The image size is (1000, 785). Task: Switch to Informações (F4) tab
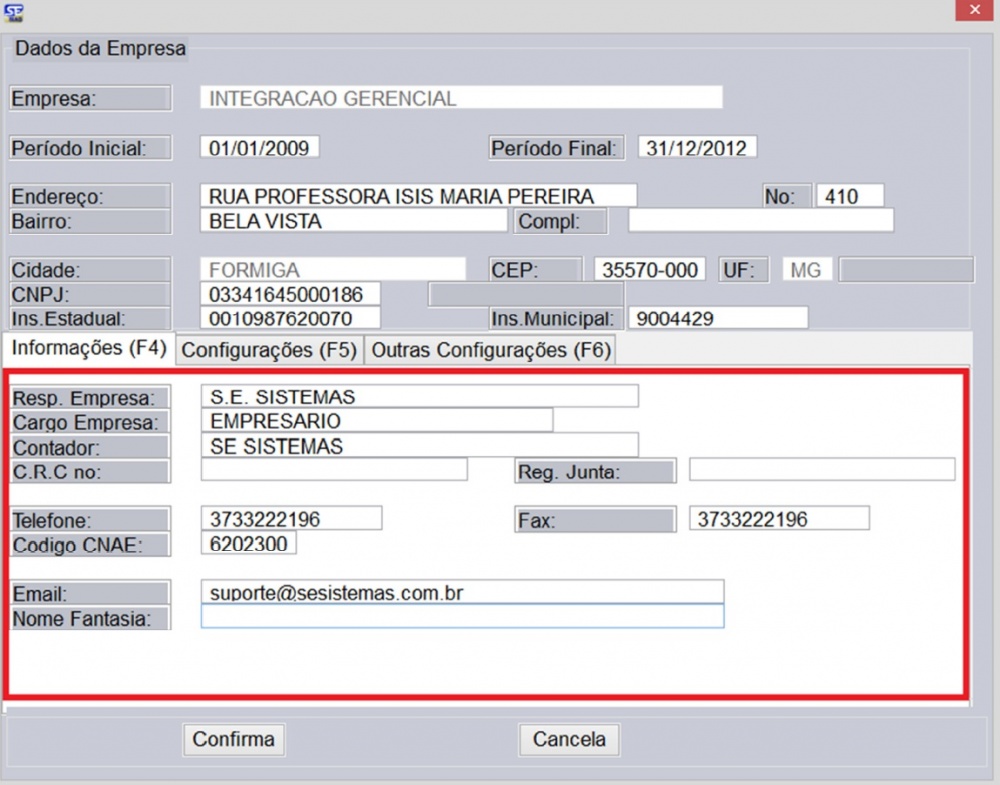pos(89,349)
